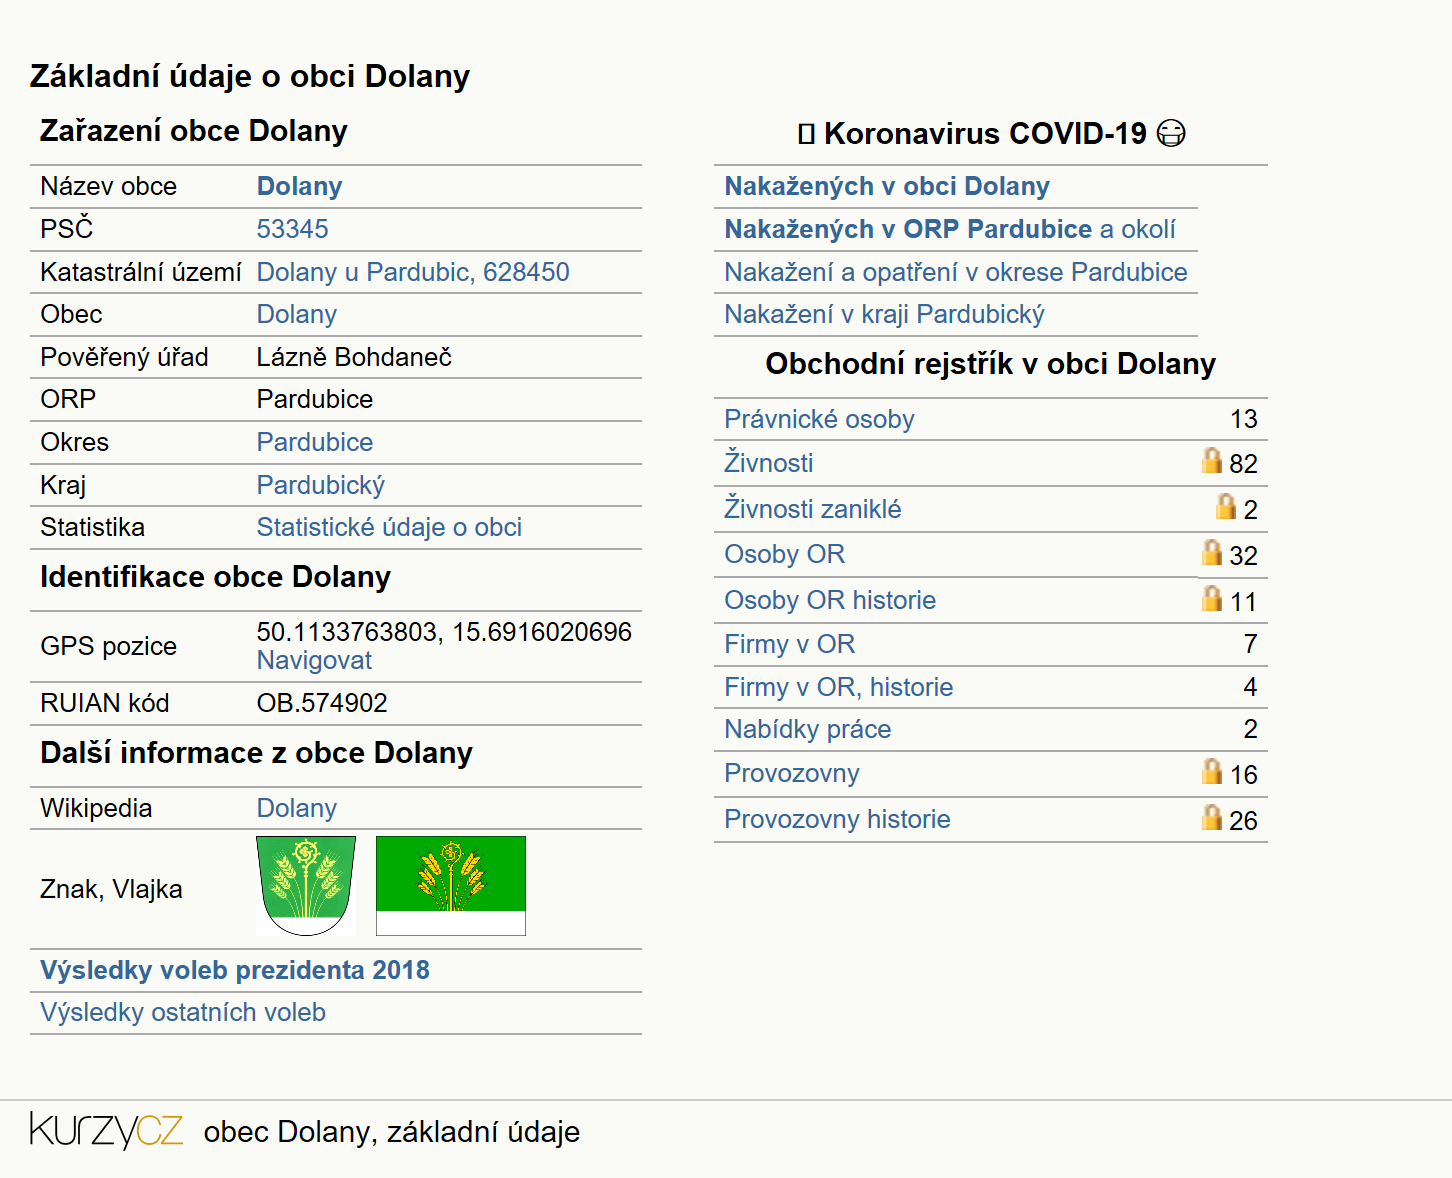Open the Wikipedia Dolany link
This screenshot has width=1452, height=1178.
click(x=297, y=808)
